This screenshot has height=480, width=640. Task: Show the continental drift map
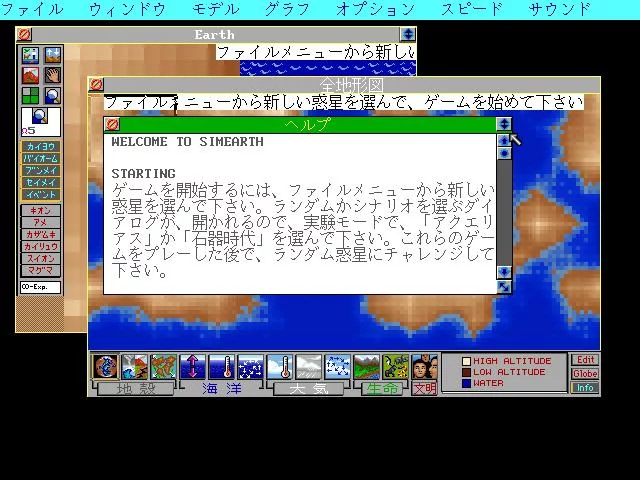(x=163, y=367)
